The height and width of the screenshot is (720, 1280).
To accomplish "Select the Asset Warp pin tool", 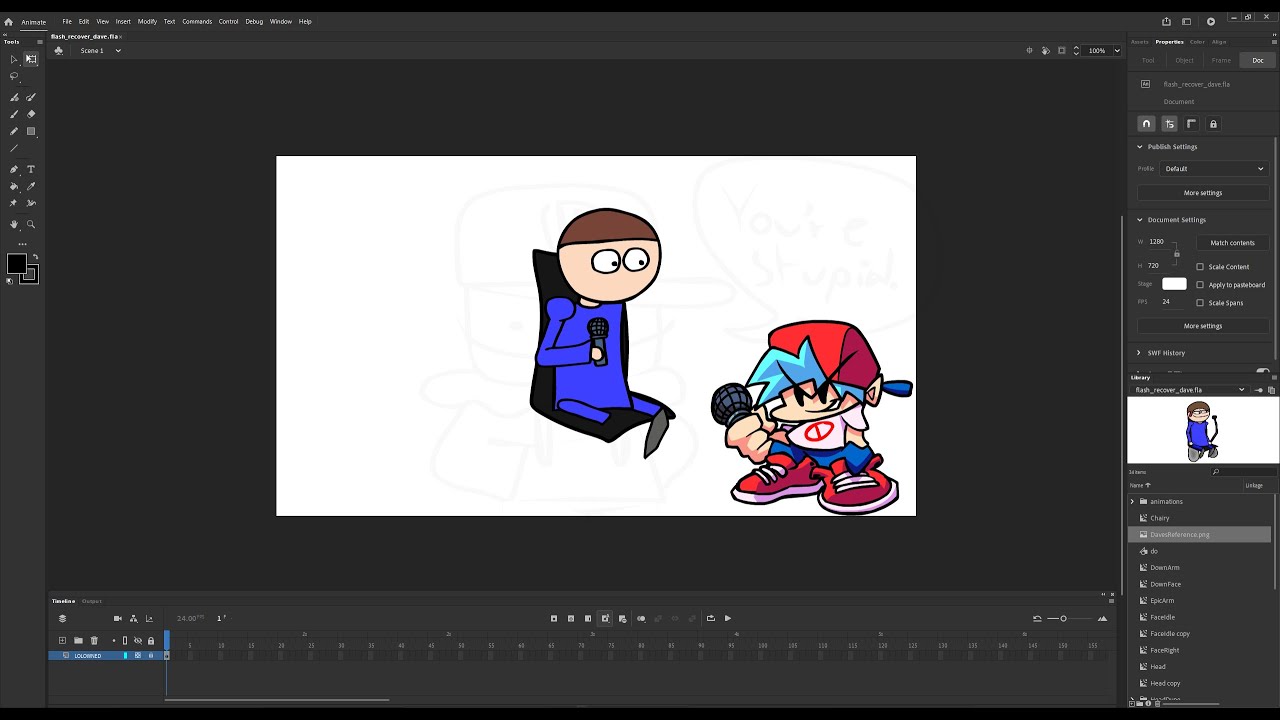I will (14, 203).
